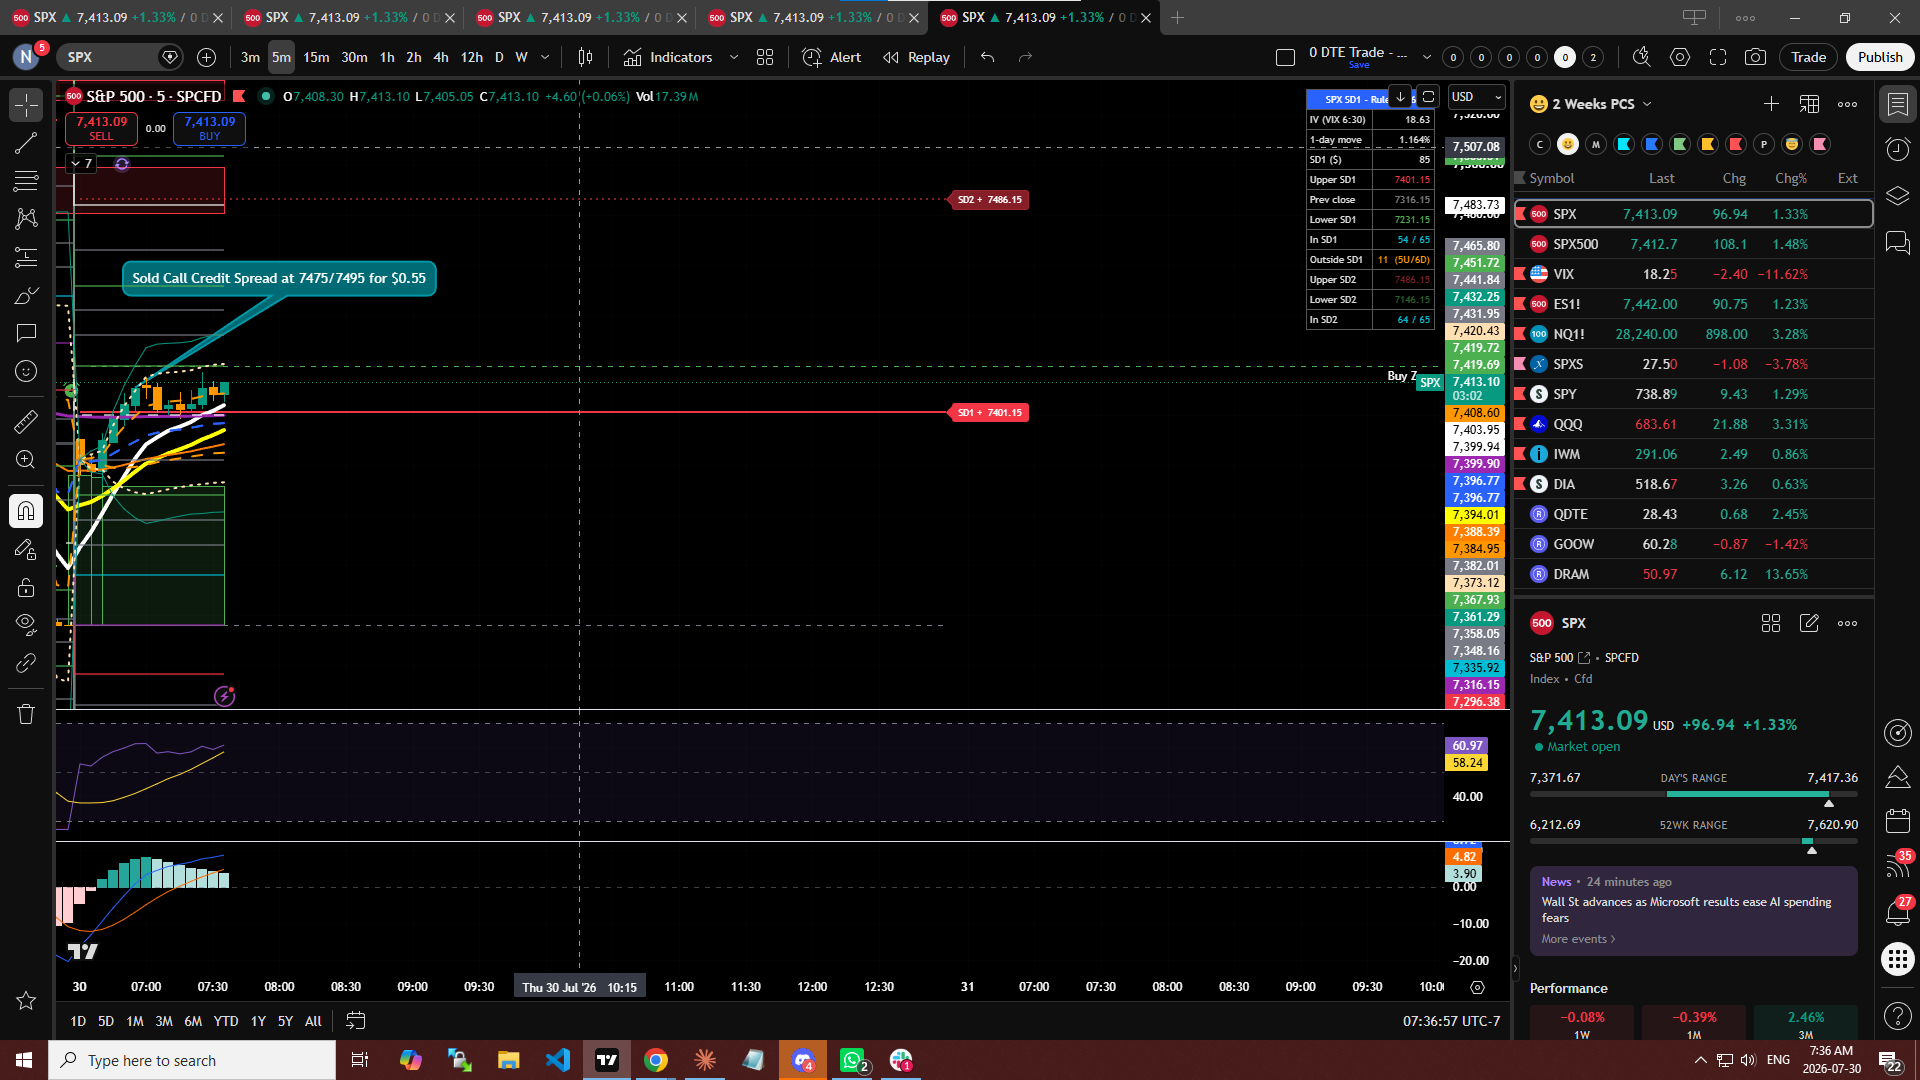Pick the trend line drawing tool
The image size is (1920, 1080).
point(26,143)
